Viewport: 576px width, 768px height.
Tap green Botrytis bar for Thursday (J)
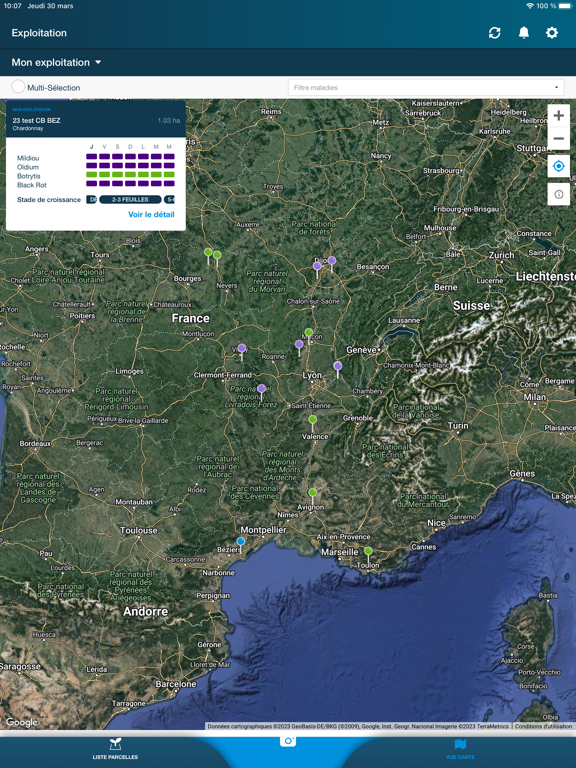(x=92, y=174)
